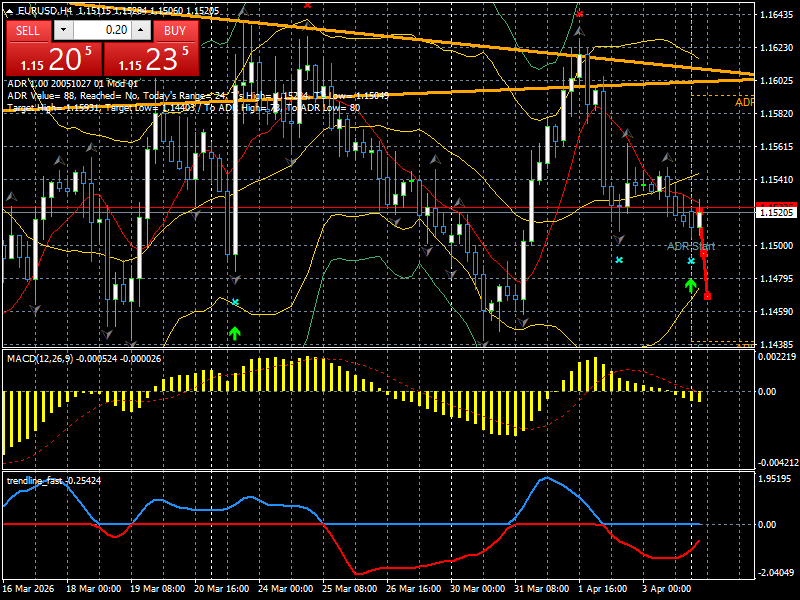Click the 0.00 level on trendline scale
Image resolution: width=800 pixels, height=600 pixels.
pyautogui.click(x=767, y=524)
